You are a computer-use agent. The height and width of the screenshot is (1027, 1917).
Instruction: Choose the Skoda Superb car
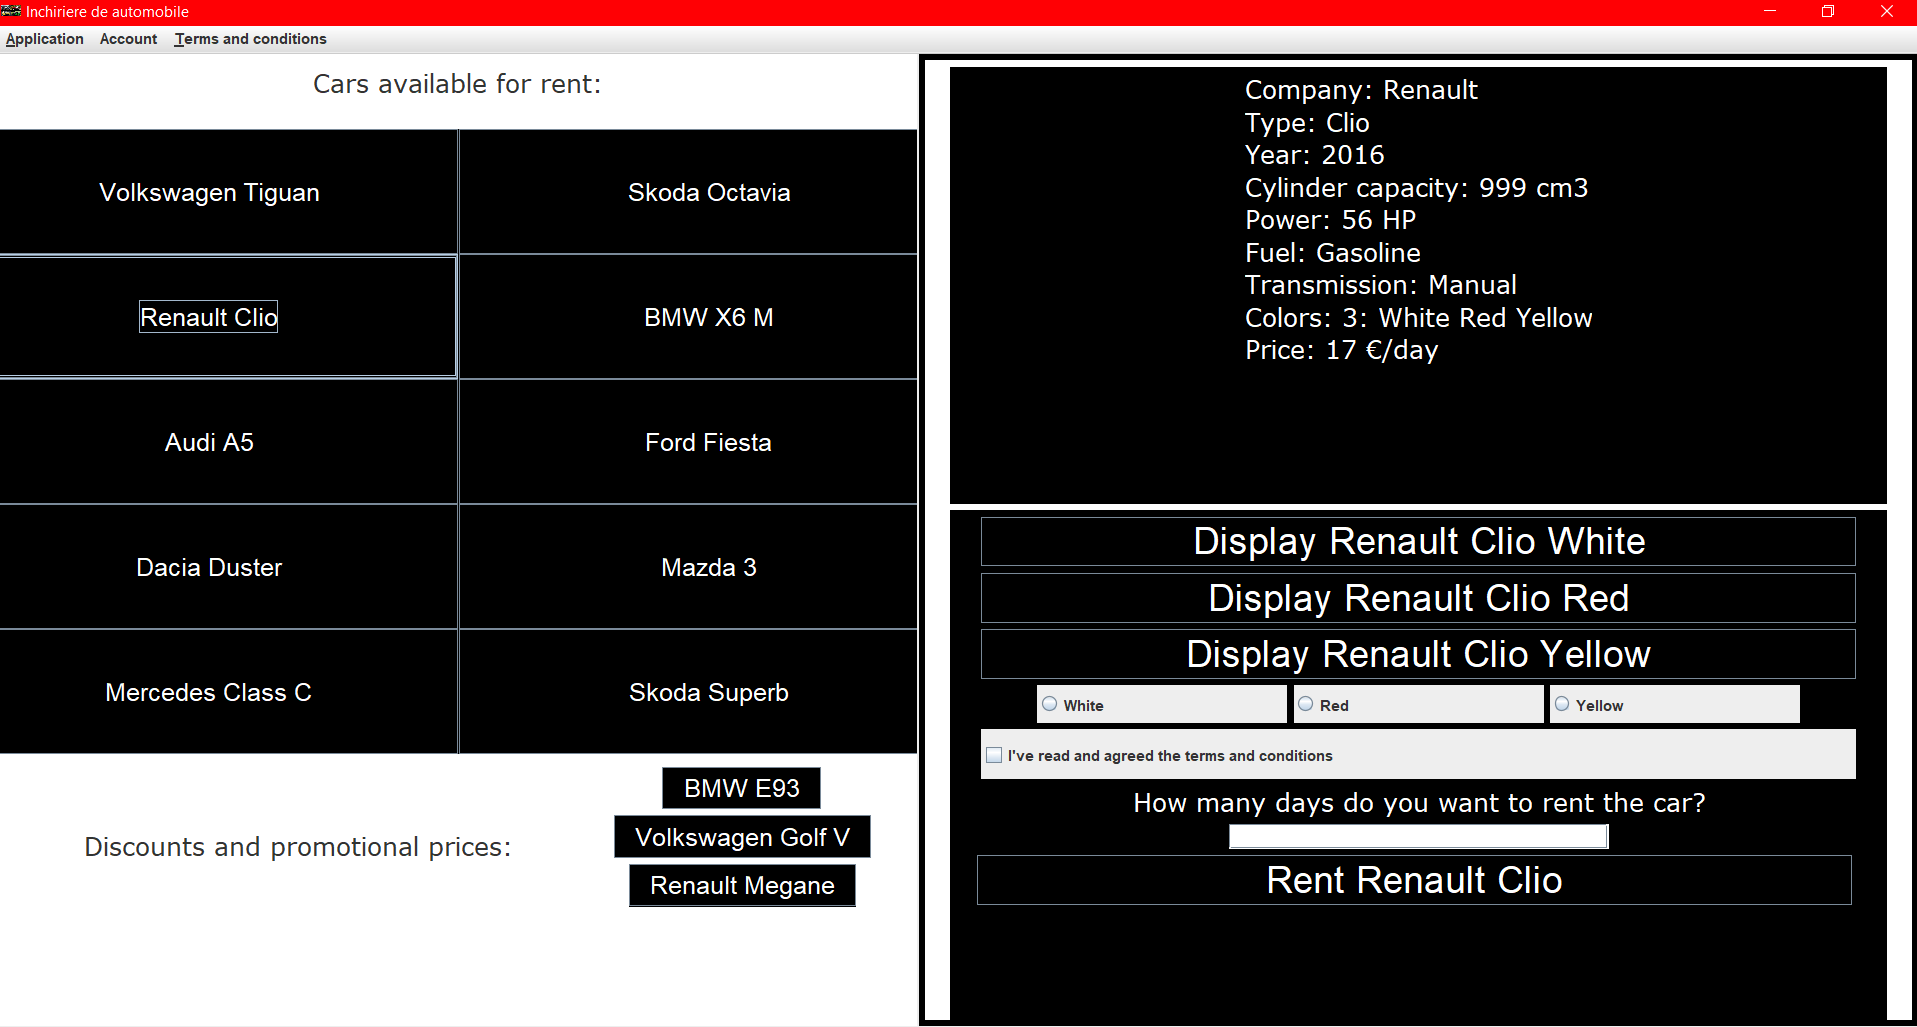(x=688, y=692)
